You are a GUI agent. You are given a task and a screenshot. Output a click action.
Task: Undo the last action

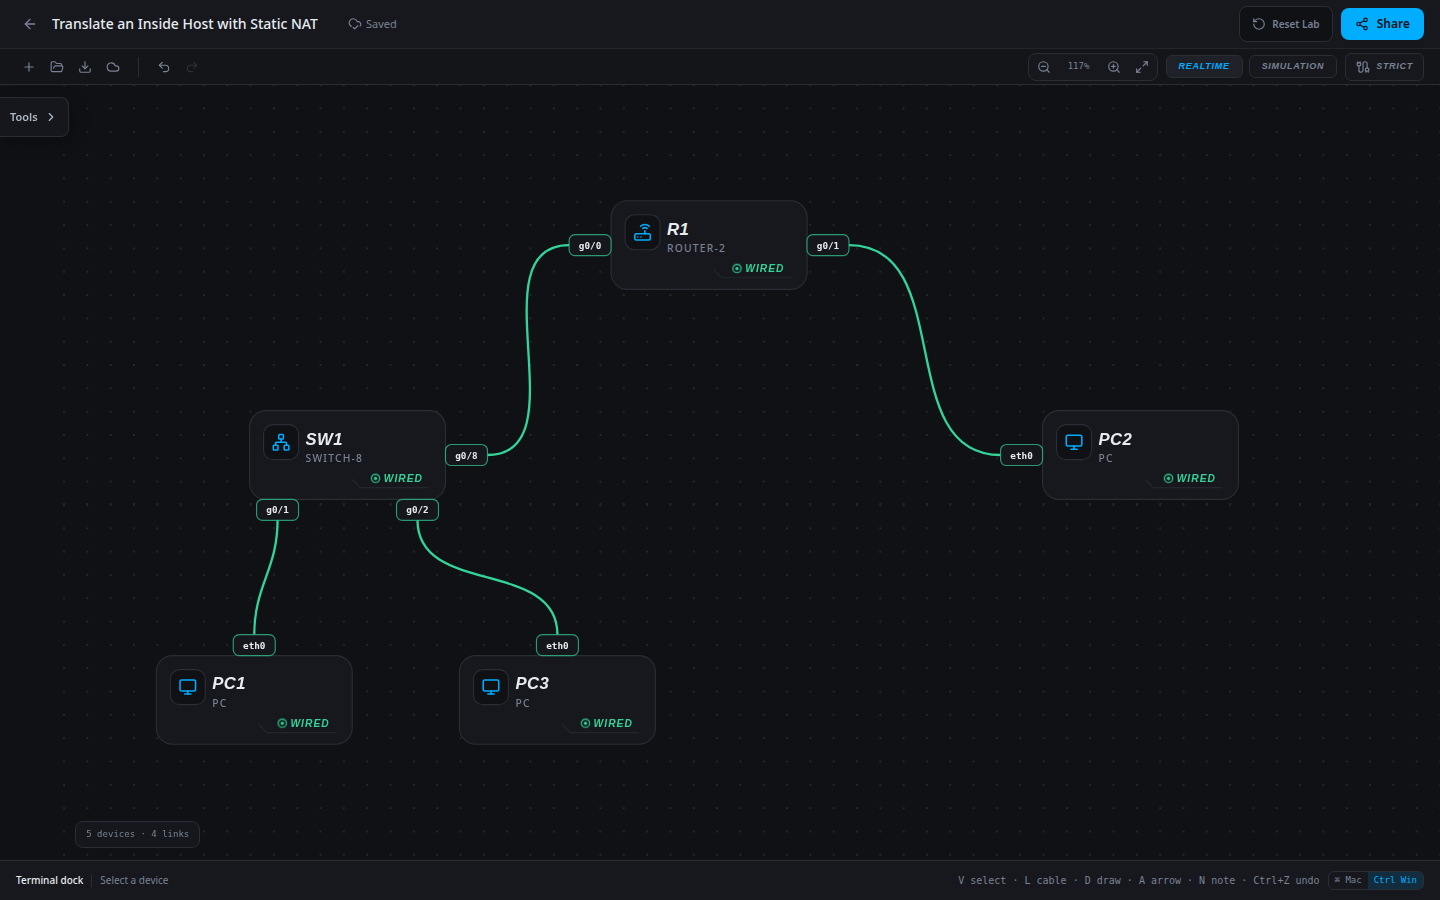pos(164,67)
